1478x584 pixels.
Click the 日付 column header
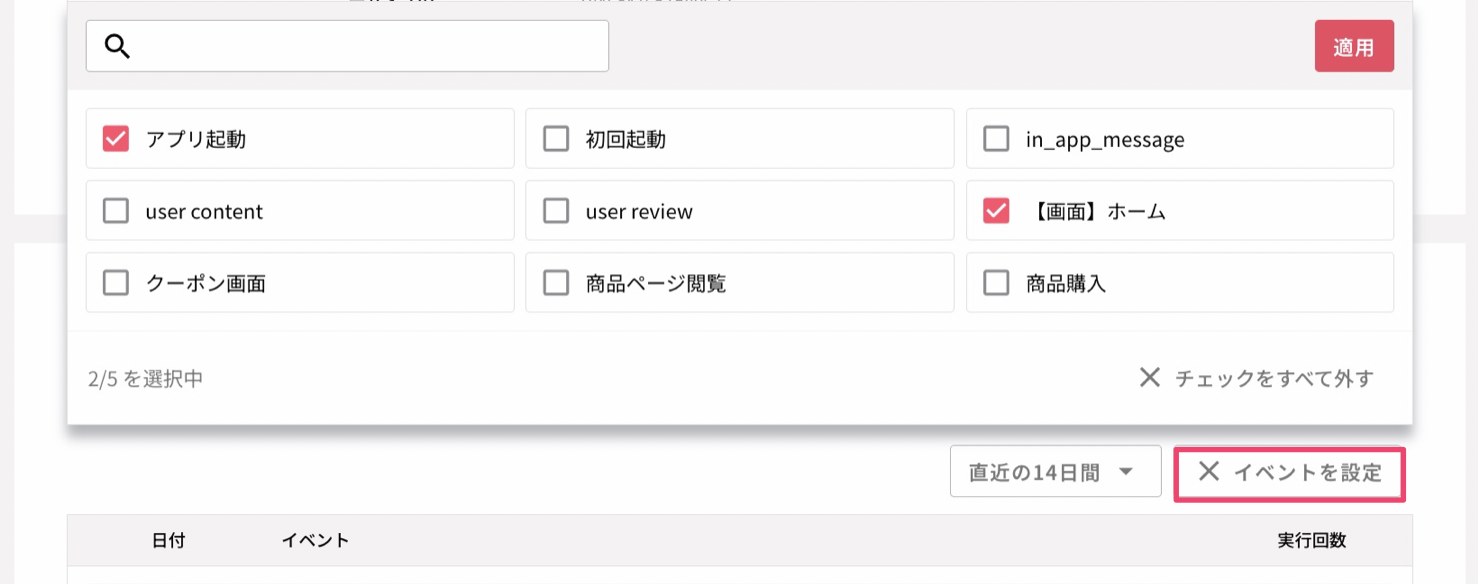pyautogui.click(x=169, y=540)
